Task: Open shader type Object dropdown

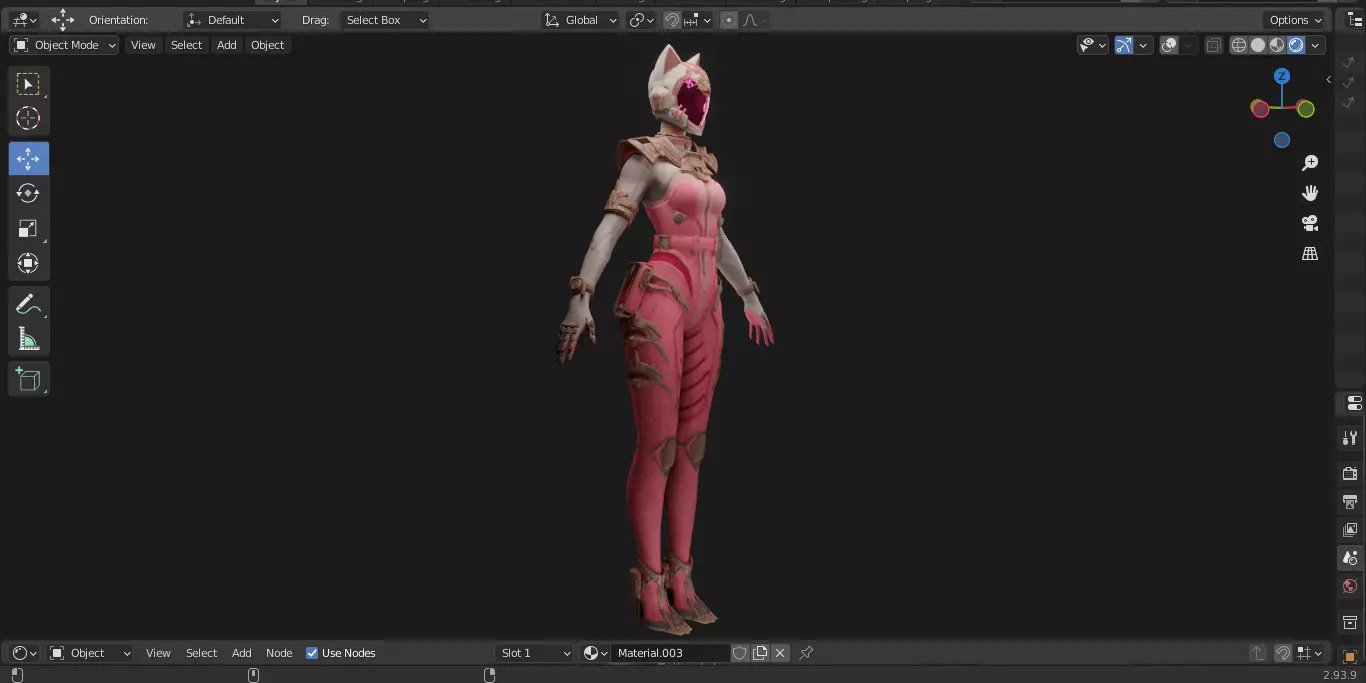Action: (x=90, y=653)
